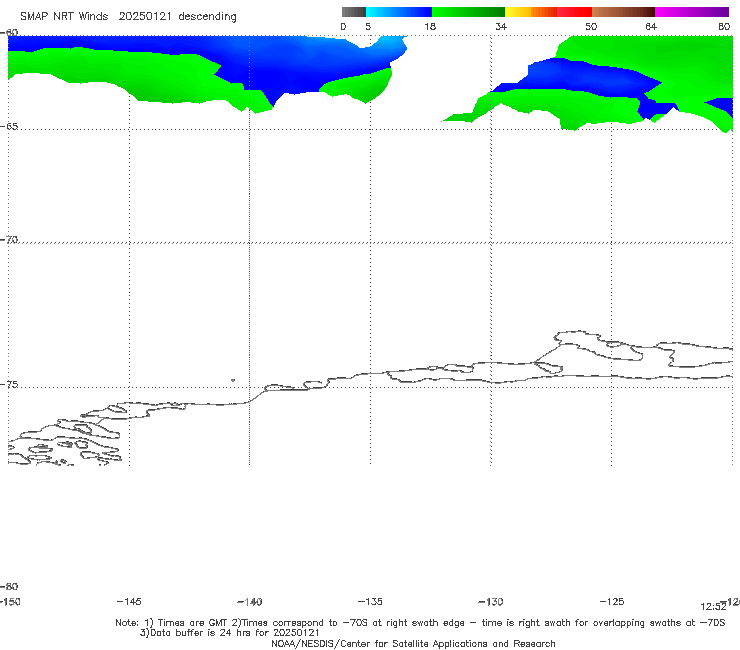Click the latitude label '-70'
The image size is (740, 650).
coord(9,240)
